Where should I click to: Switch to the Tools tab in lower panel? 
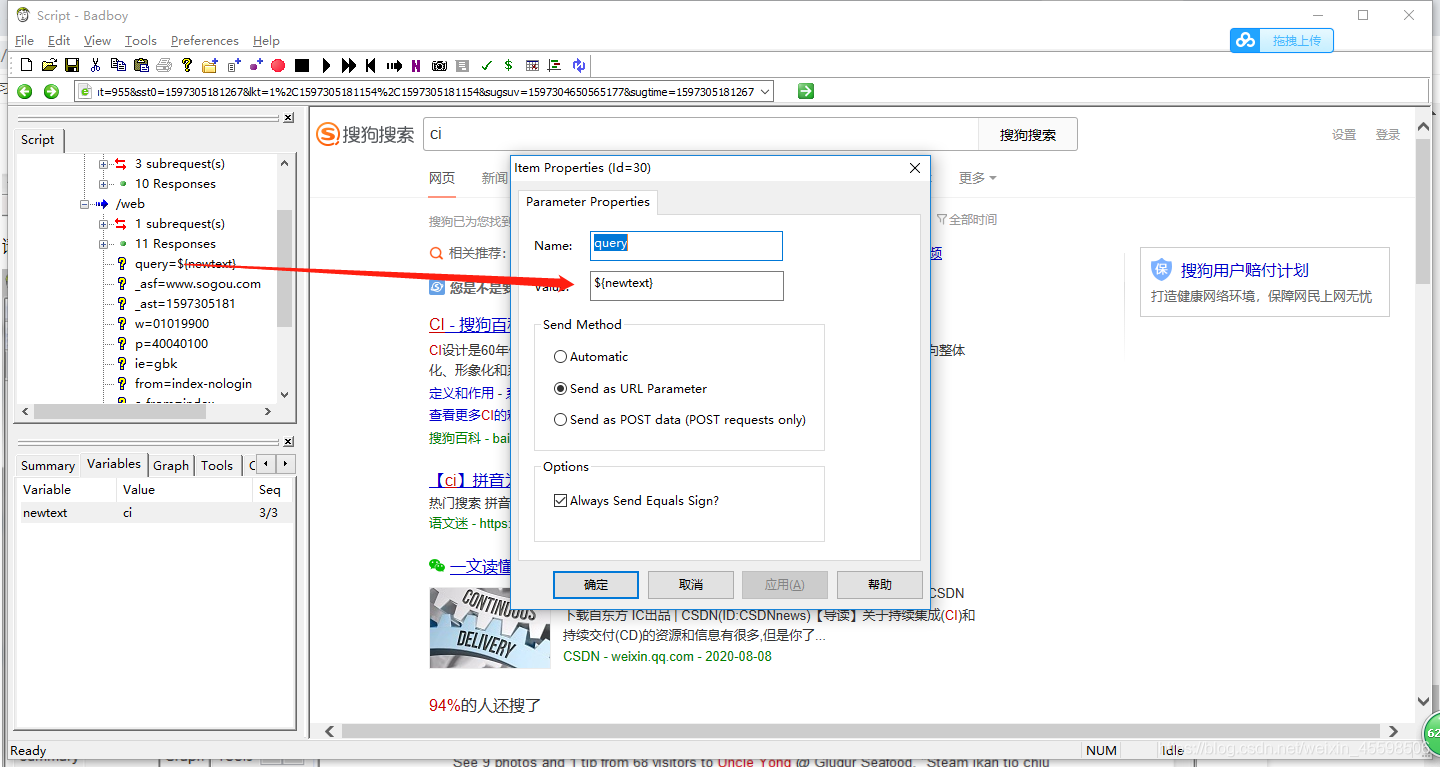216,465
